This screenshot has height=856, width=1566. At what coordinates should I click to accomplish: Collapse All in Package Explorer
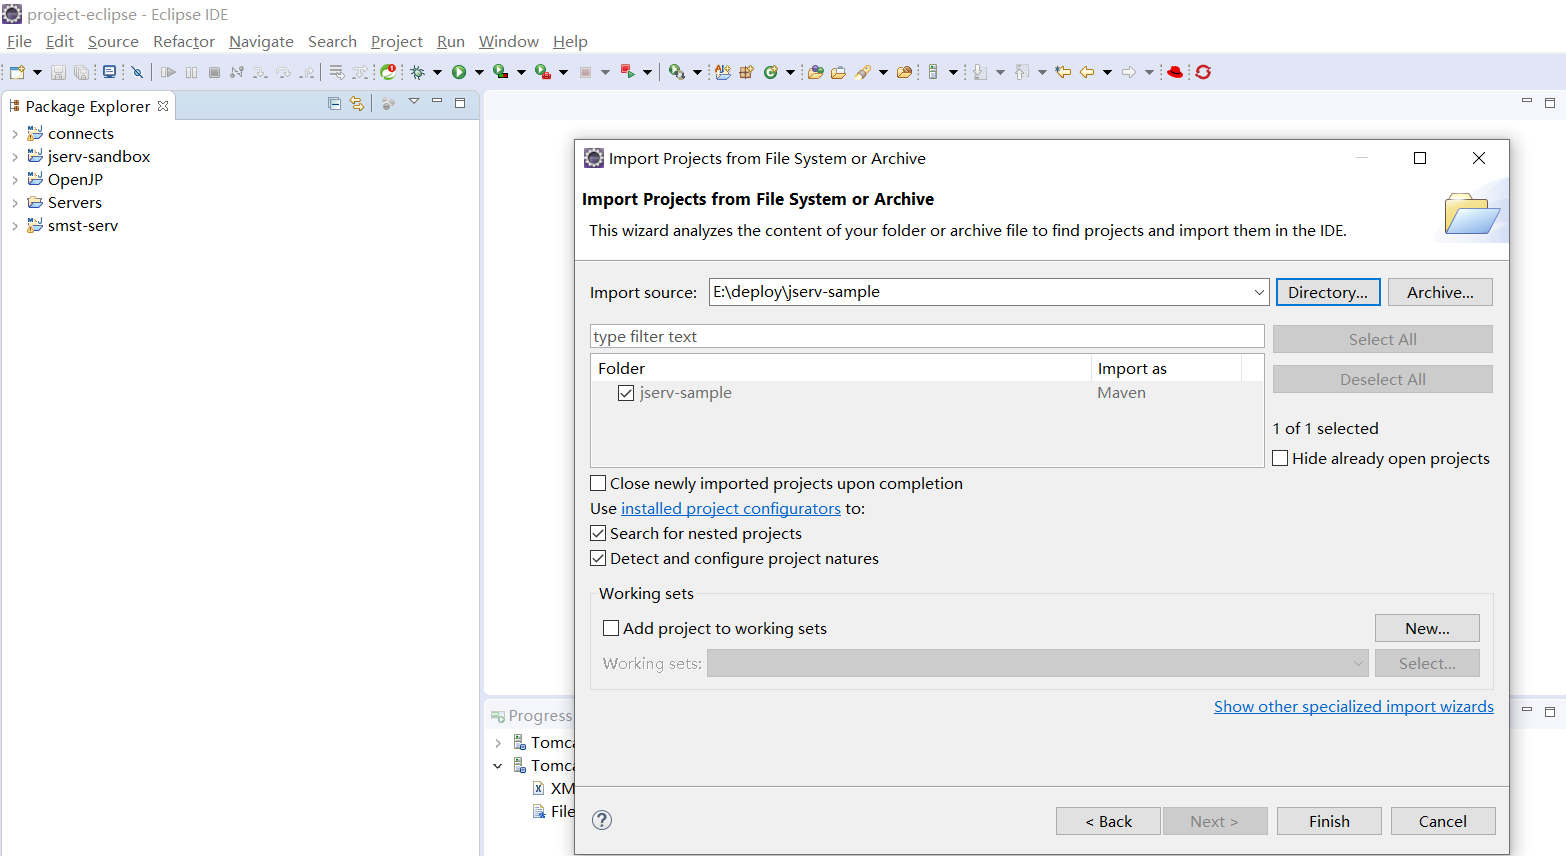[334, 103]
